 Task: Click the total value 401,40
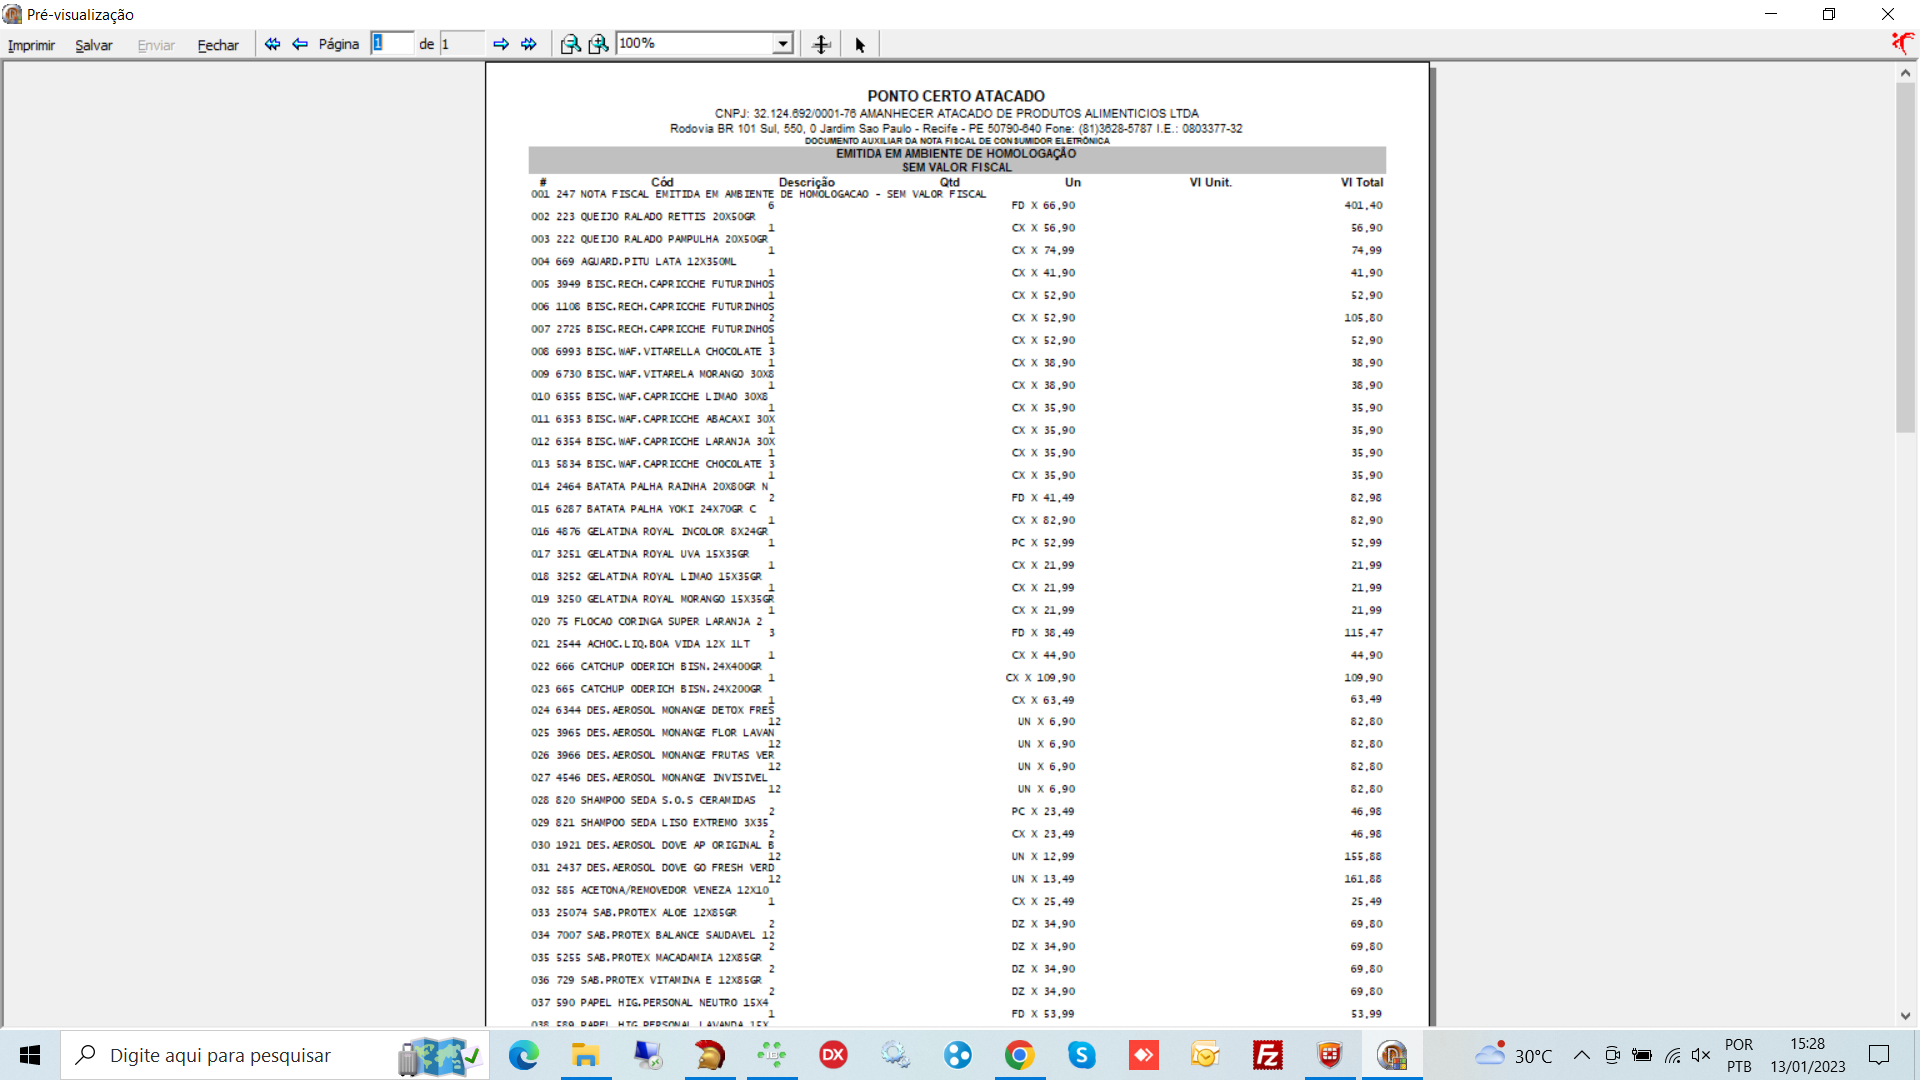1364,205
